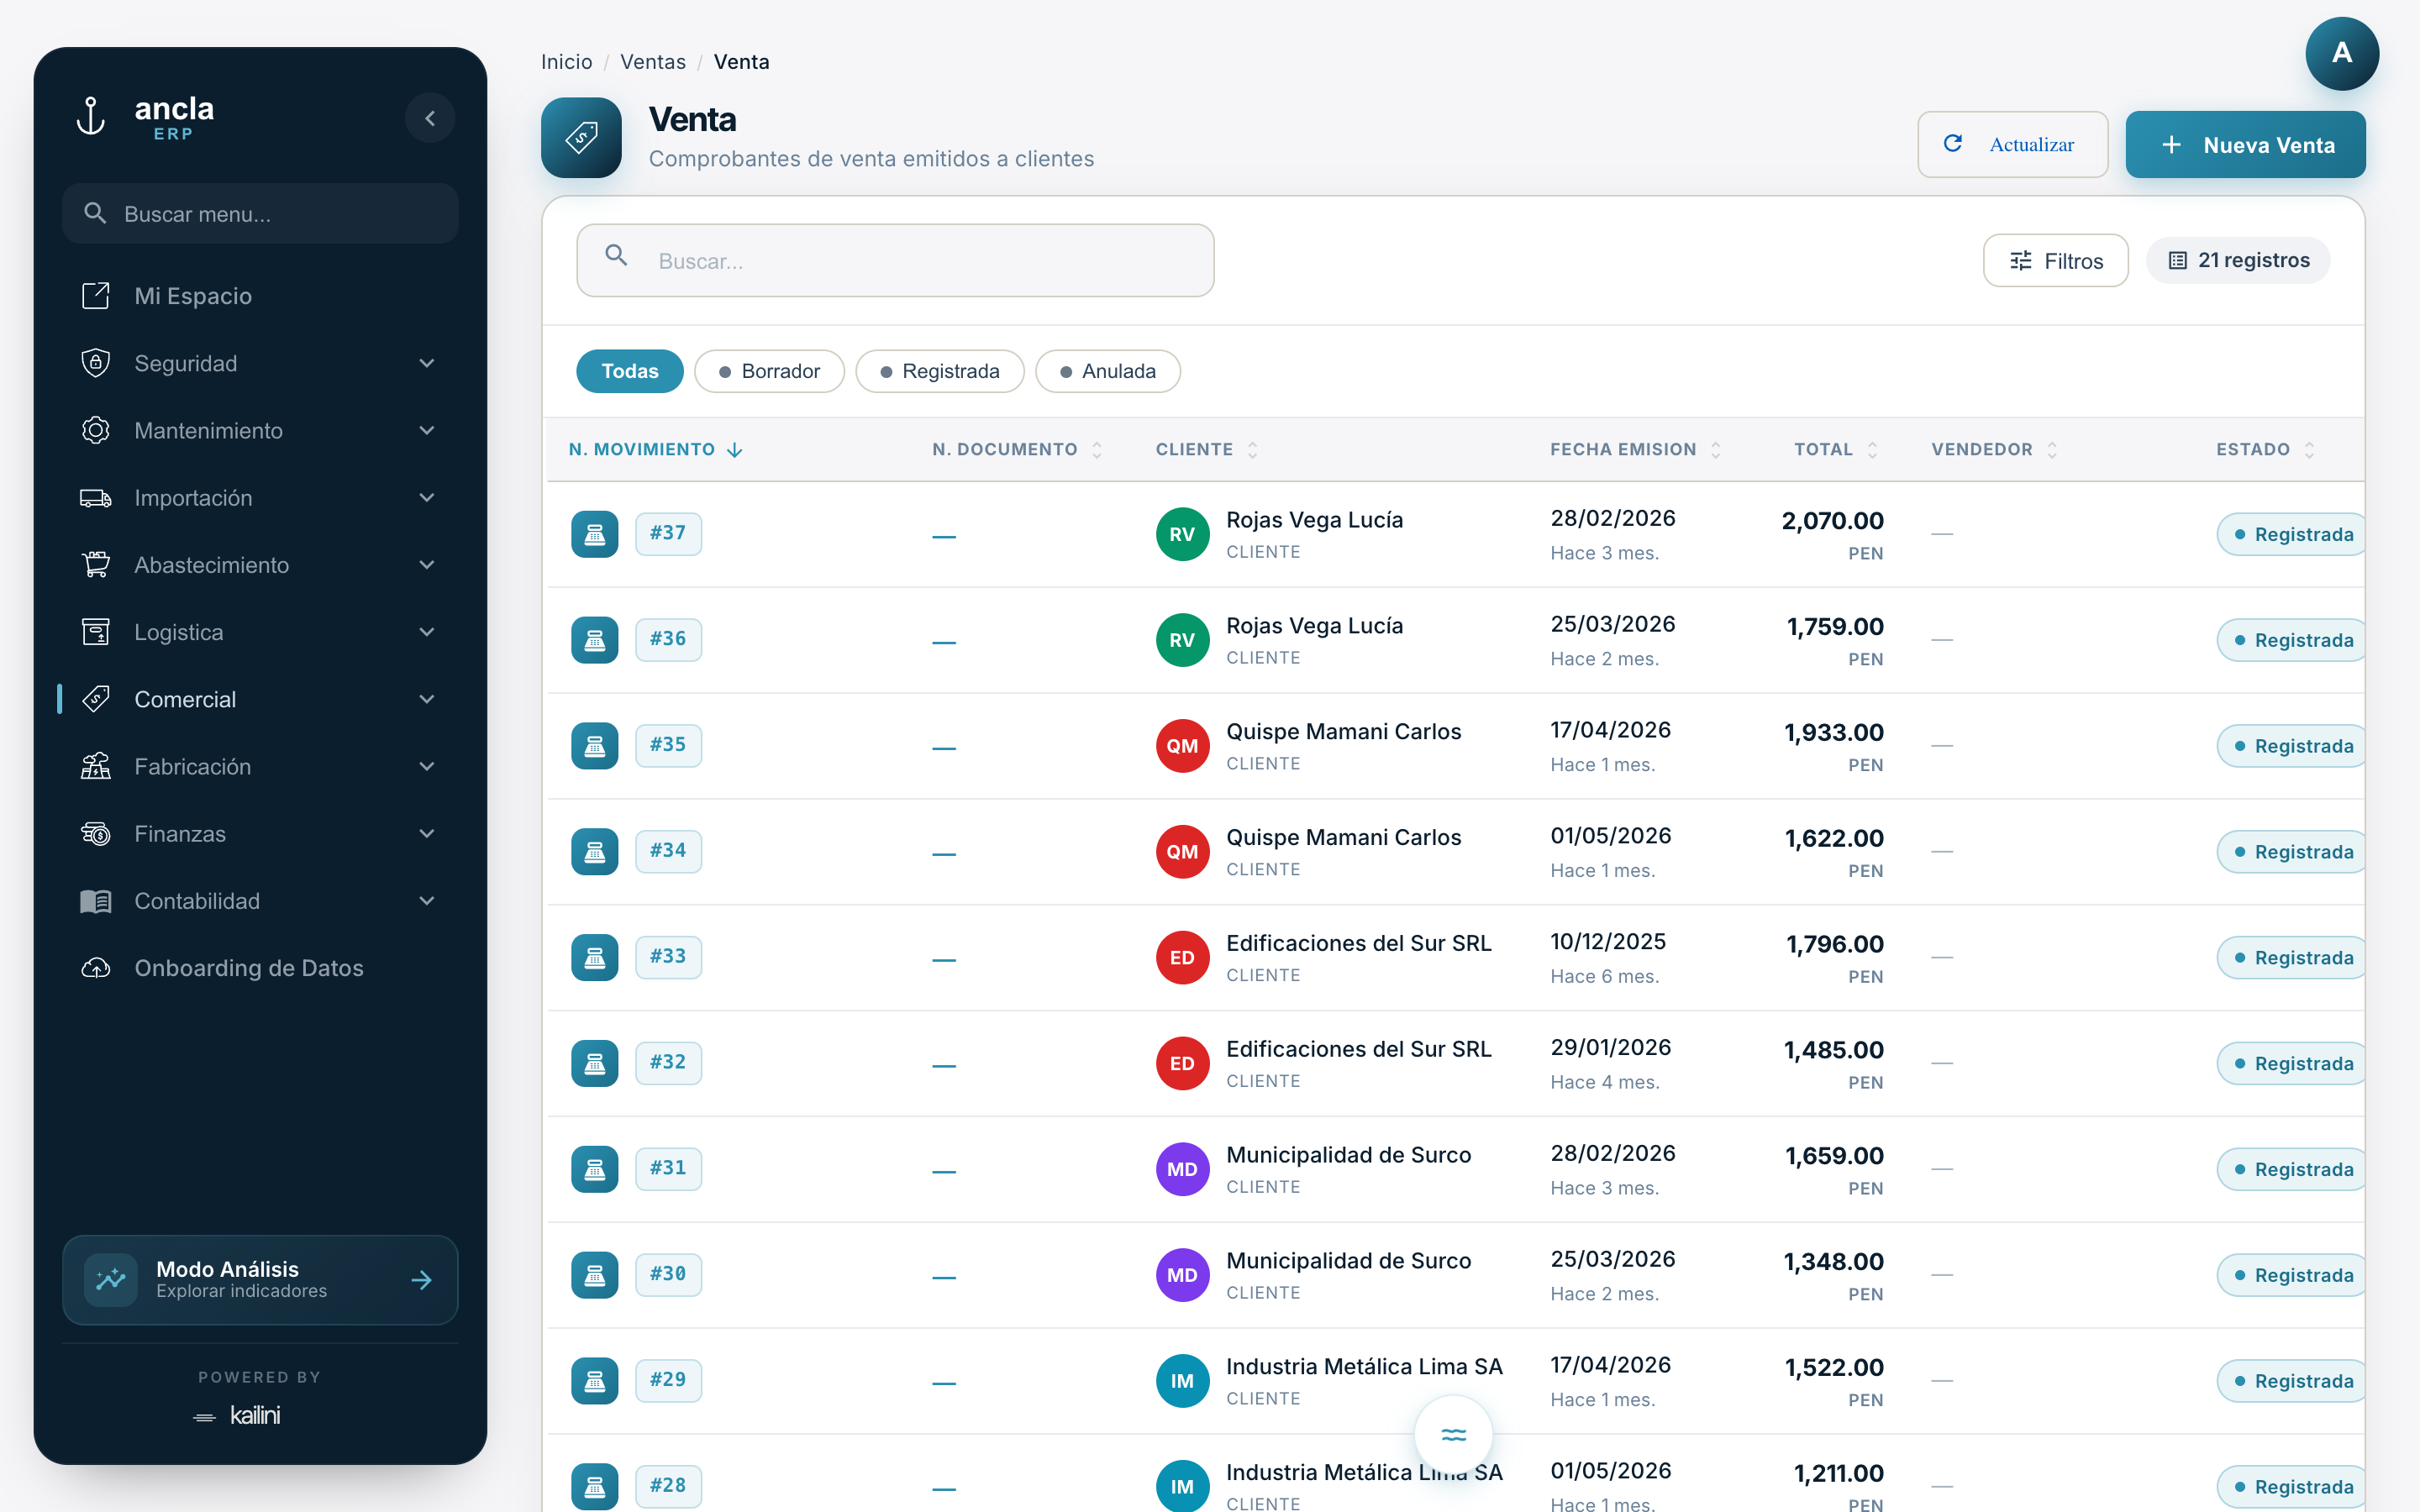Click the Importación truck icon
Viewport: 2420px width, 1512px height.
(95, 497)
